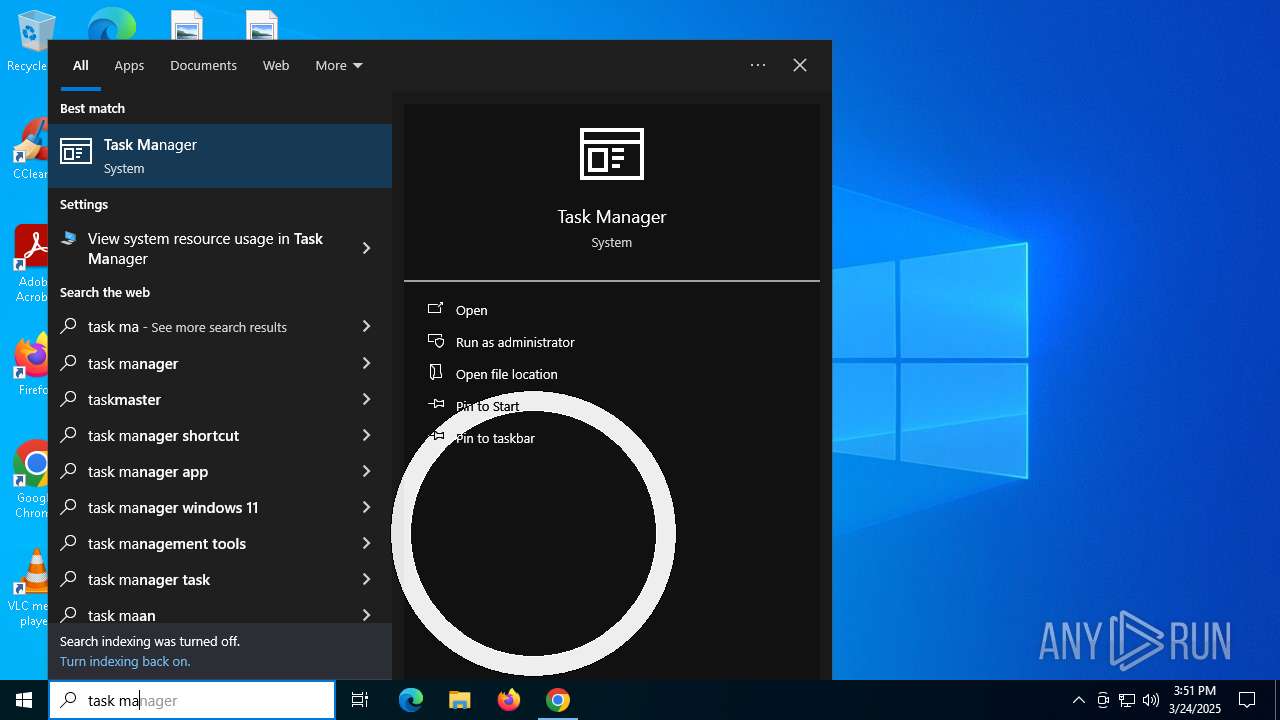
Task: Switch to the Documents search tab
Action: [x=203, y=65]
